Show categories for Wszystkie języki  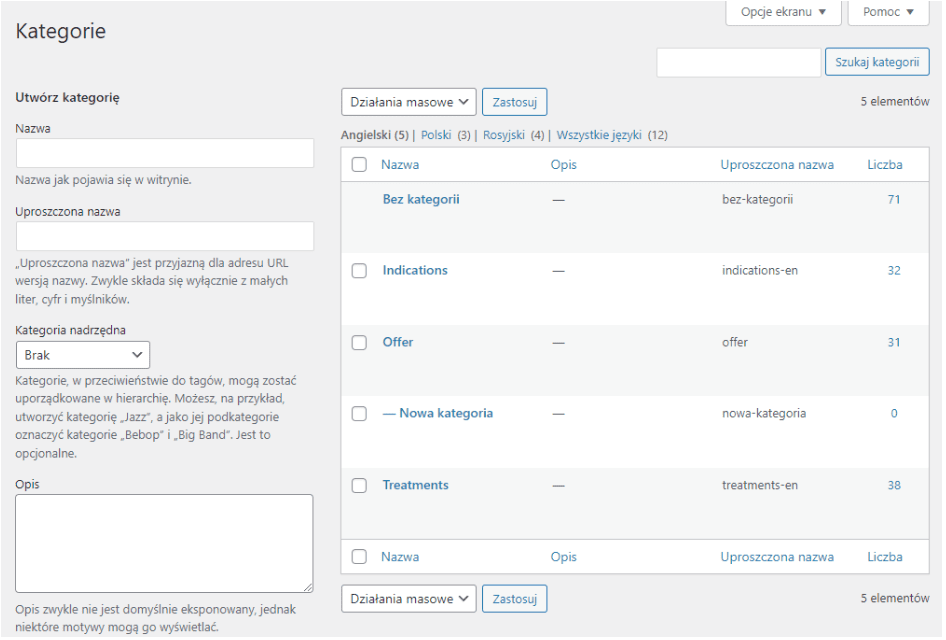599,135
